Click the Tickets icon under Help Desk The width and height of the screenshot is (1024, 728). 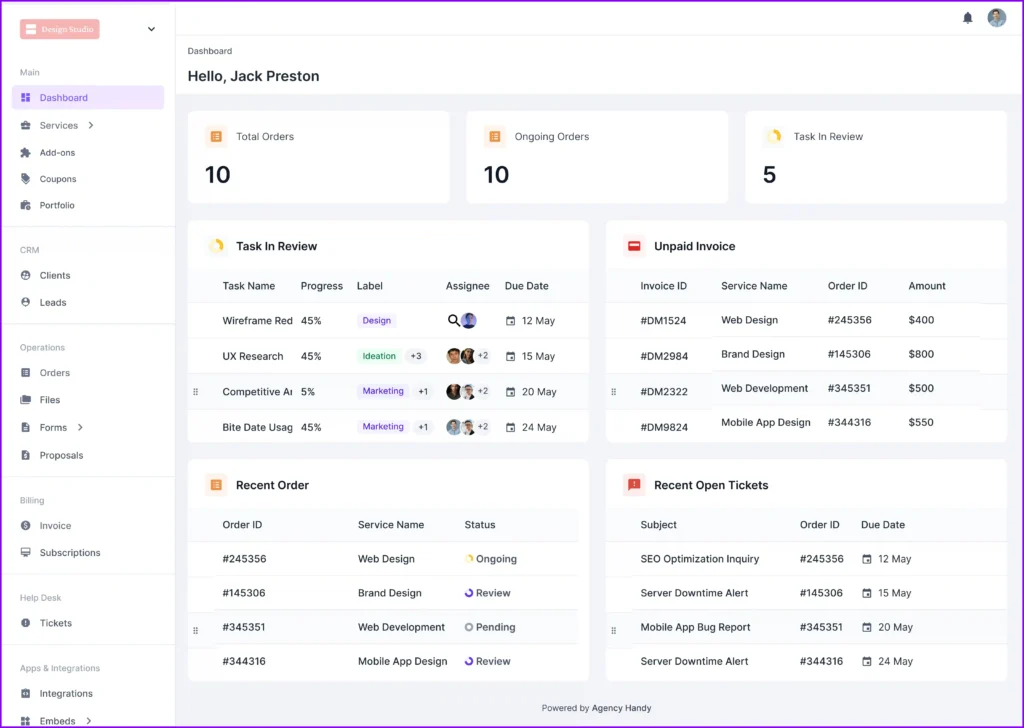click(x=24, y=623)
